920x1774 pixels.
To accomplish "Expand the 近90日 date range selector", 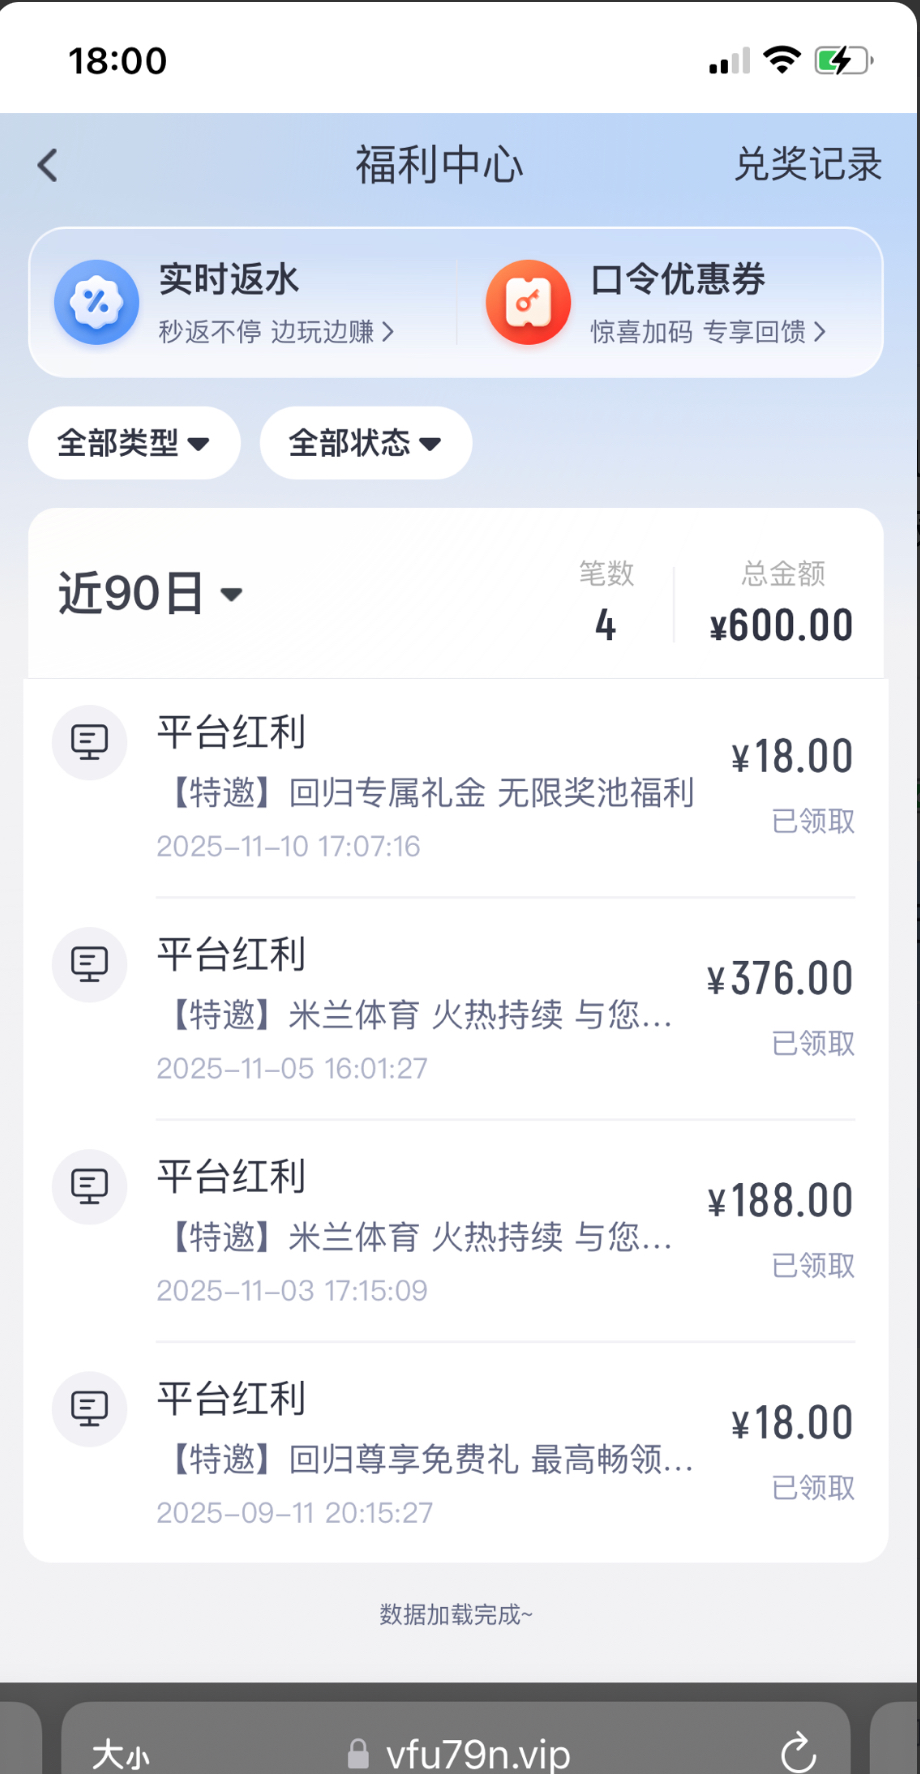I will click(150, 594).
